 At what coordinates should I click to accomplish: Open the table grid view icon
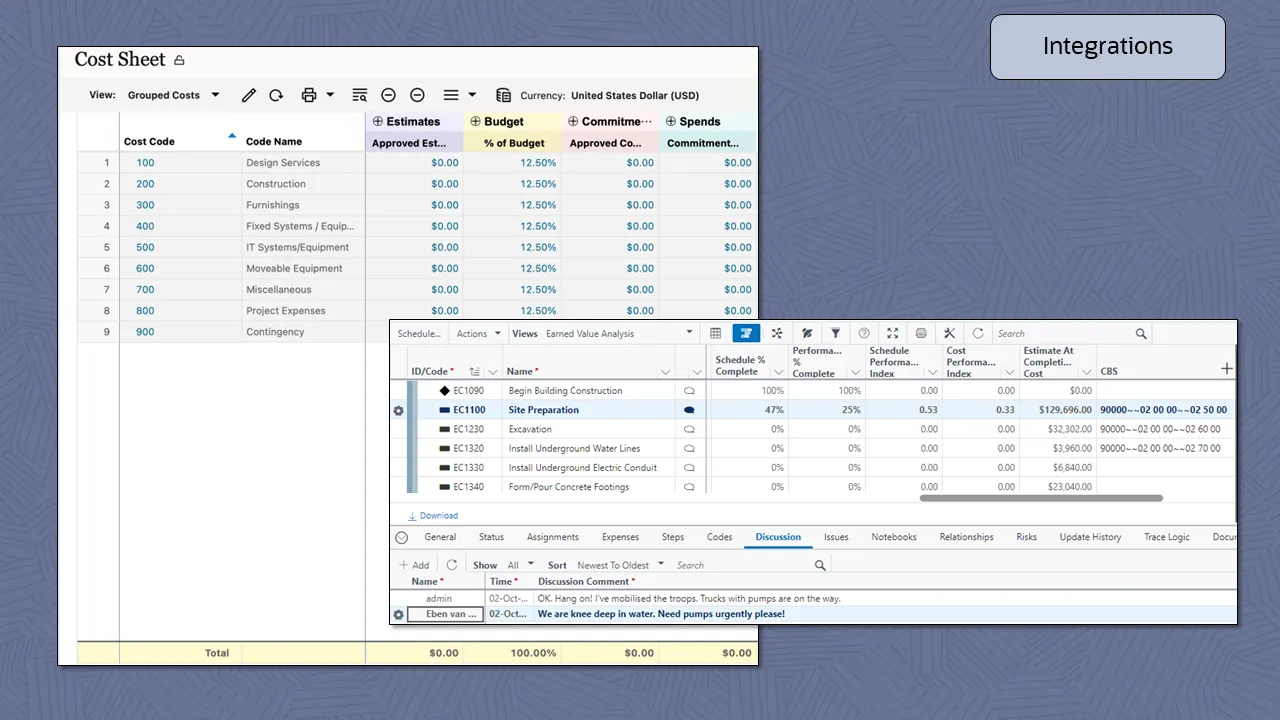click(x=717, y=333)
